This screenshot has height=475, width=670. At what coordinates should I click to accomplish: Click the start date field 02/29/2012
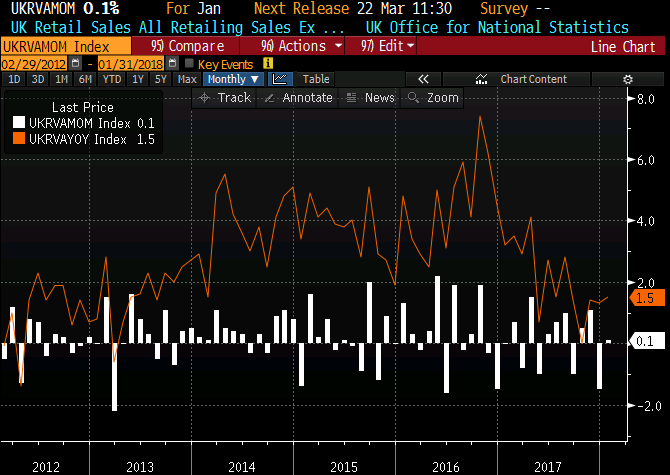[x=34, y=64]
